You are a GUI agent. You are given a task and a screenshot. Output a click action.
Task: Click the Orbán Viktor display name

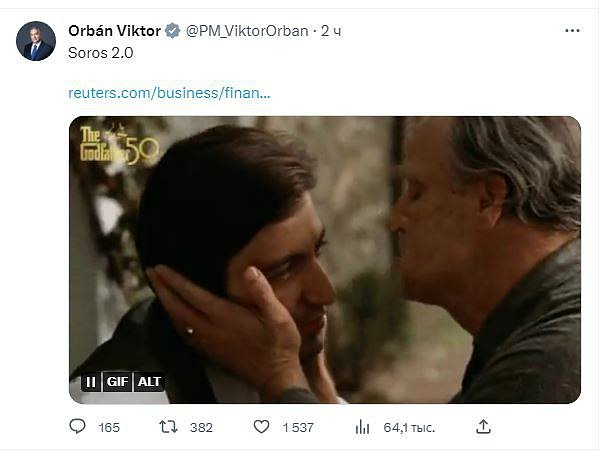click(114, 31)
